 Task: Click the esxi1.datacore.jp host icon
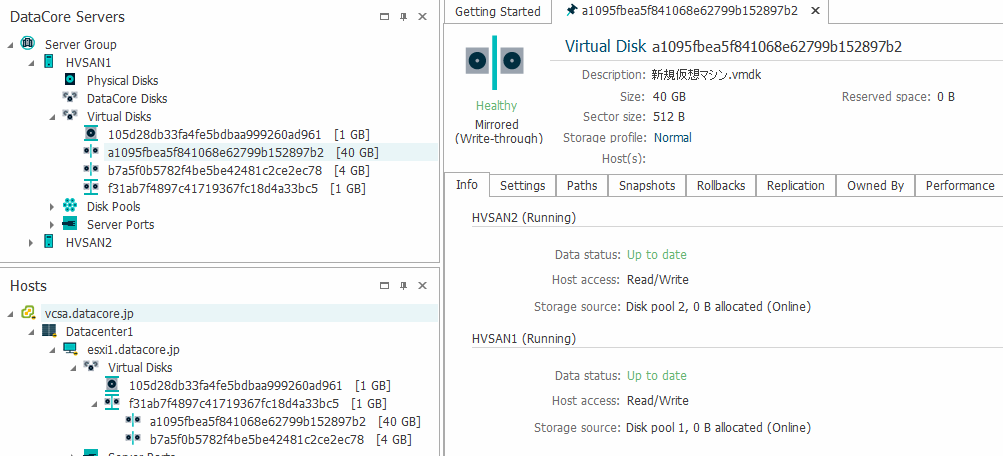point(70,349)
